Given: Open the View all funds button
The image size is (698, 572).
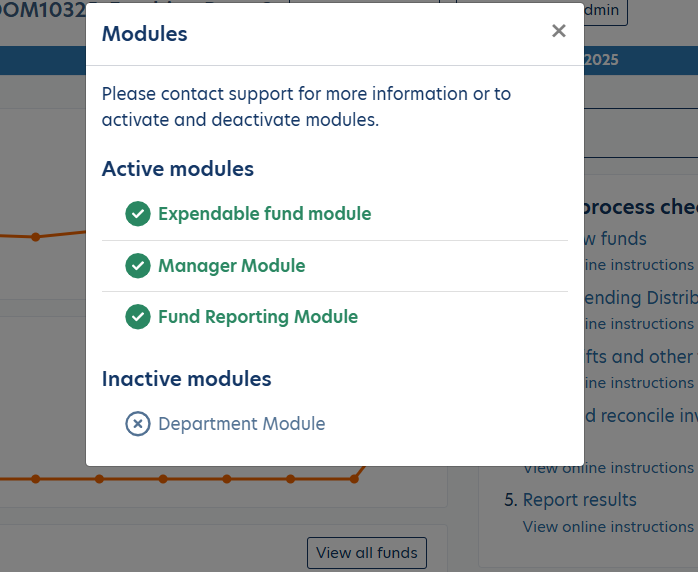Looking at the screenshot, I should (x=367, y=552).
